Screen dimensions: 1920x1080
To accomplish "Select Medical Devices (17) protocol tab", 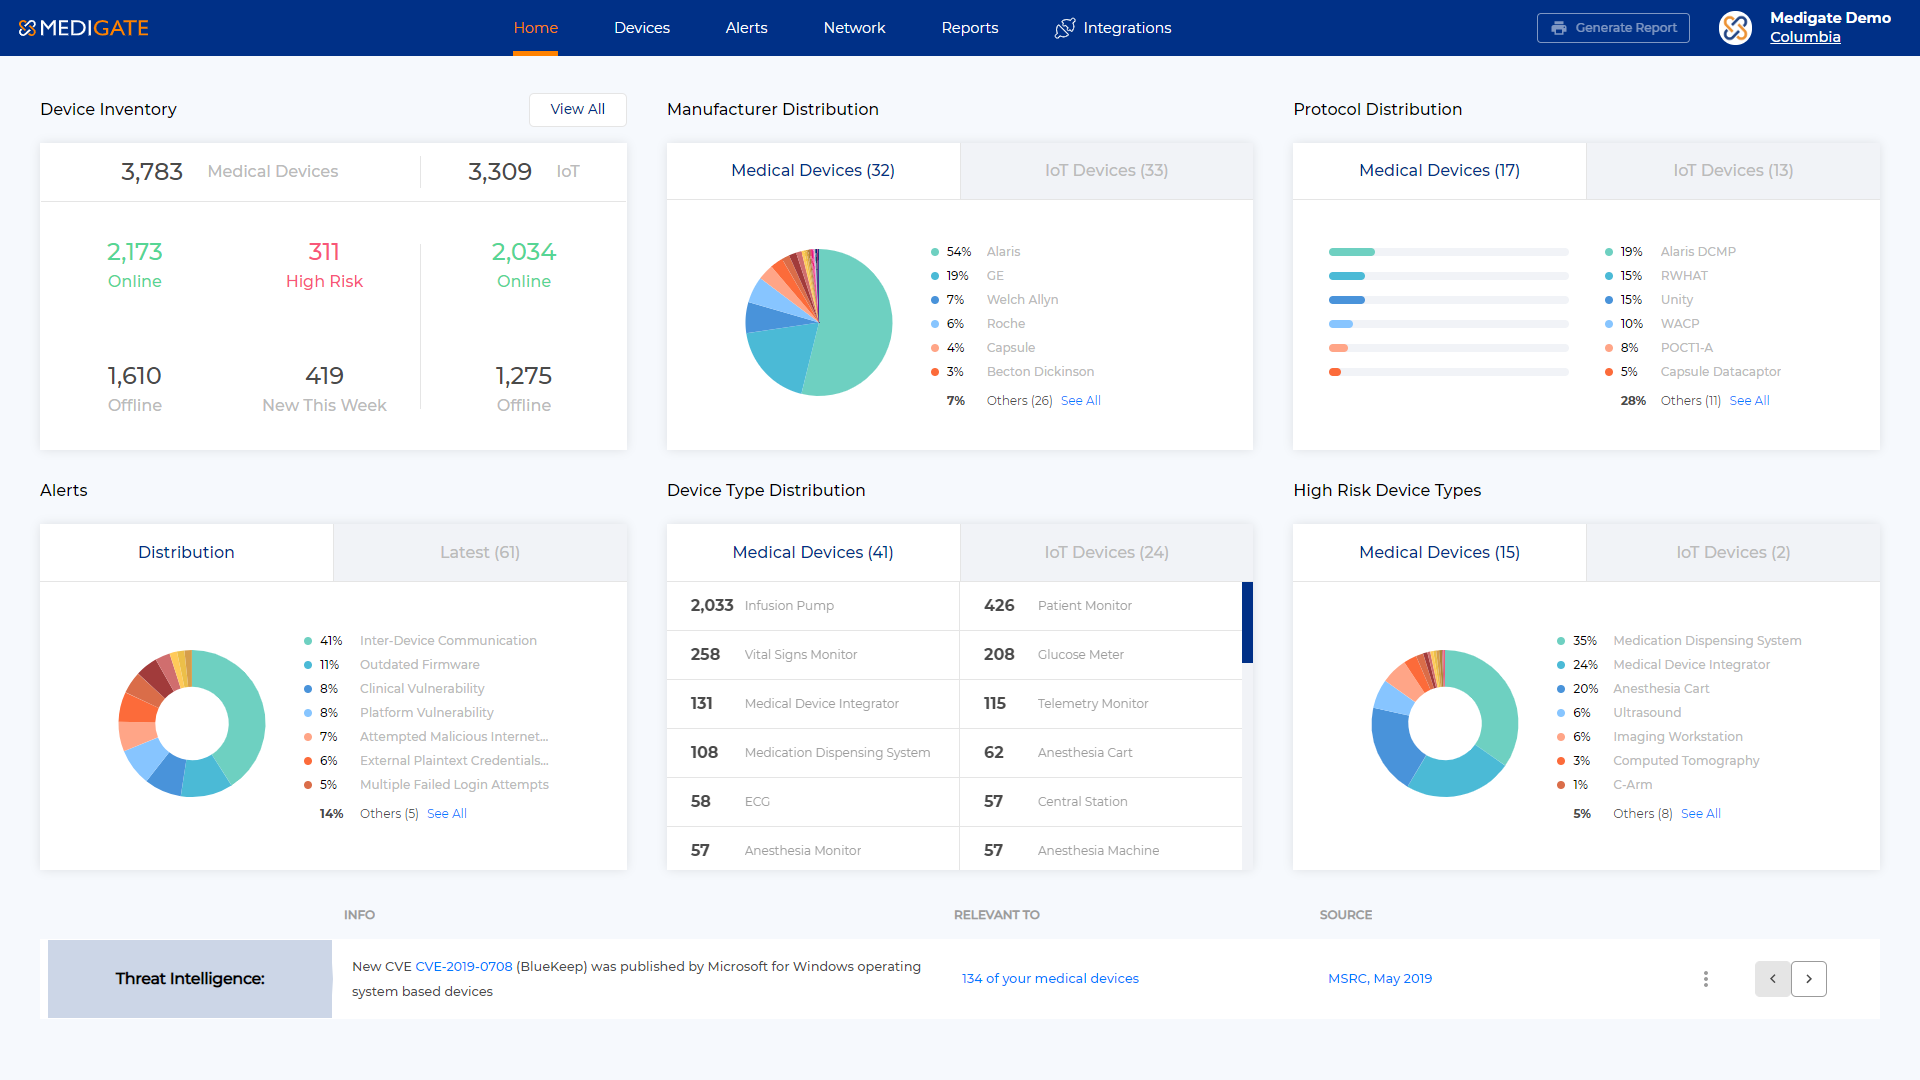I will pos(1440,171).
